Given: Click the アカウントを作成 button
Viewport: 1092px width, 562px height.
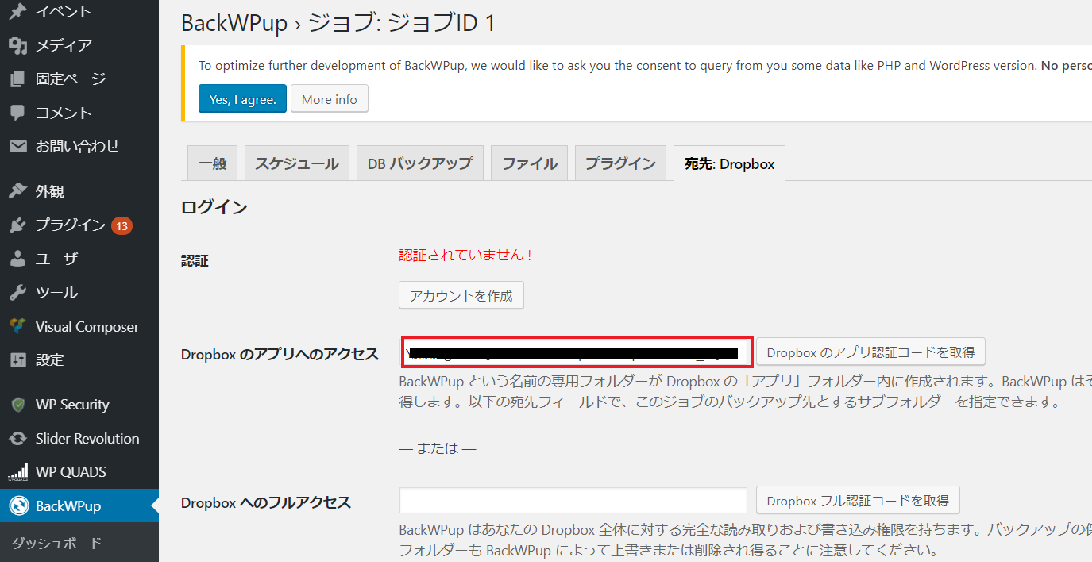Looking at the screenshot, I should 460,296.
